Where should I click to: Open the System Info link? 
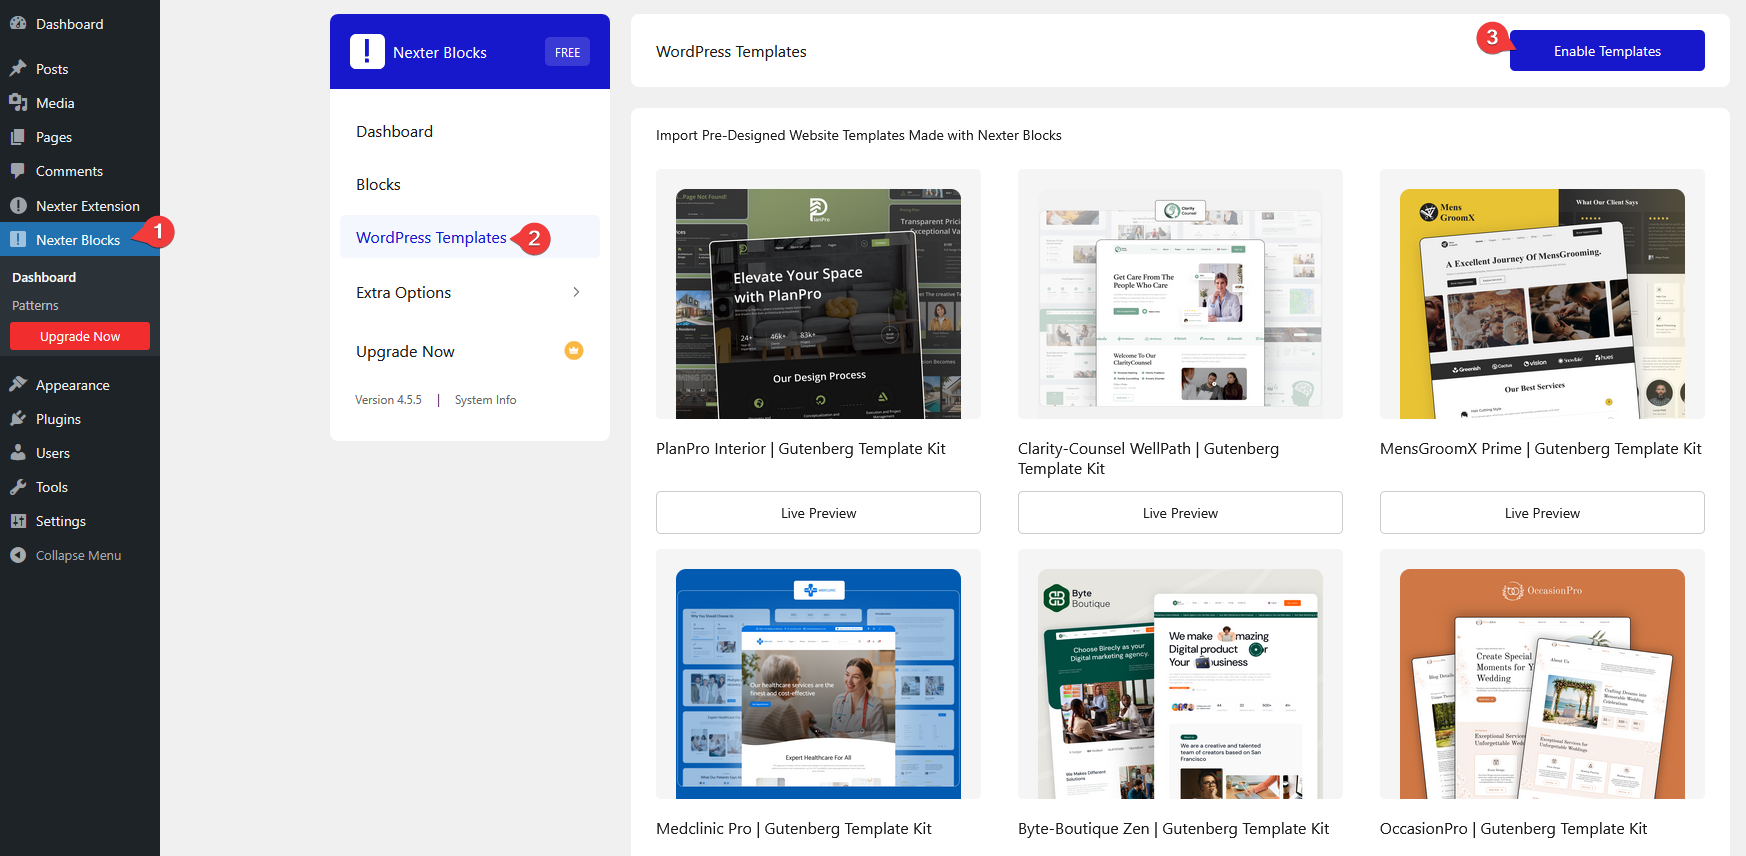[486, 400]
